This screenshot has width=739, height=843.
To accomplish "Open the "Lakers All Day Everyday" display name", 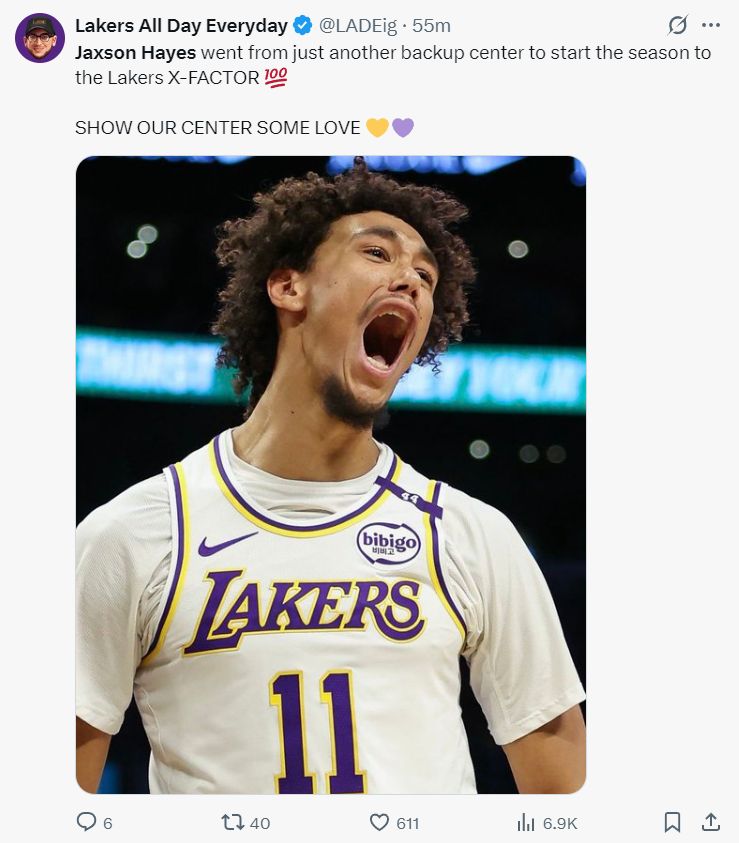I will coord(181,25).
